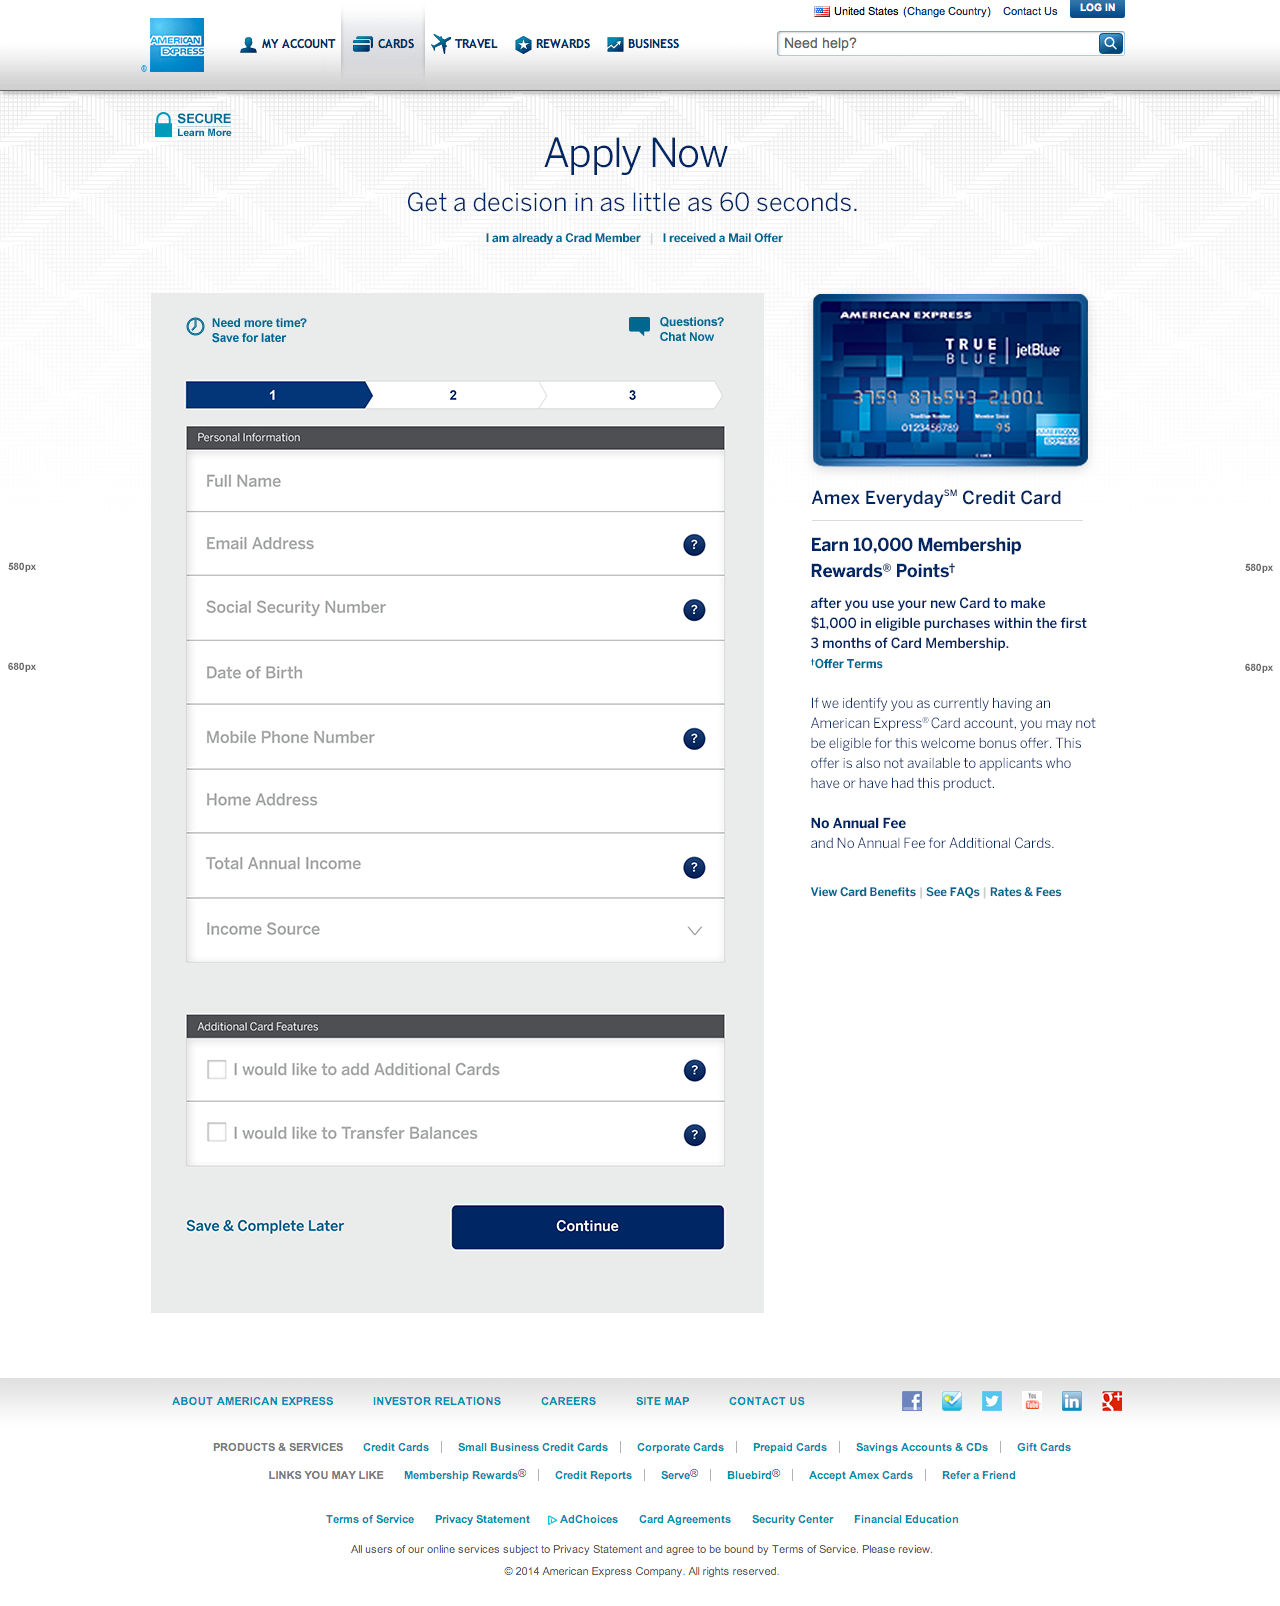Open About American Express footer link
This screenshot has width=1280, height=1606.
pyautogui.click(x=253, y=1401)
